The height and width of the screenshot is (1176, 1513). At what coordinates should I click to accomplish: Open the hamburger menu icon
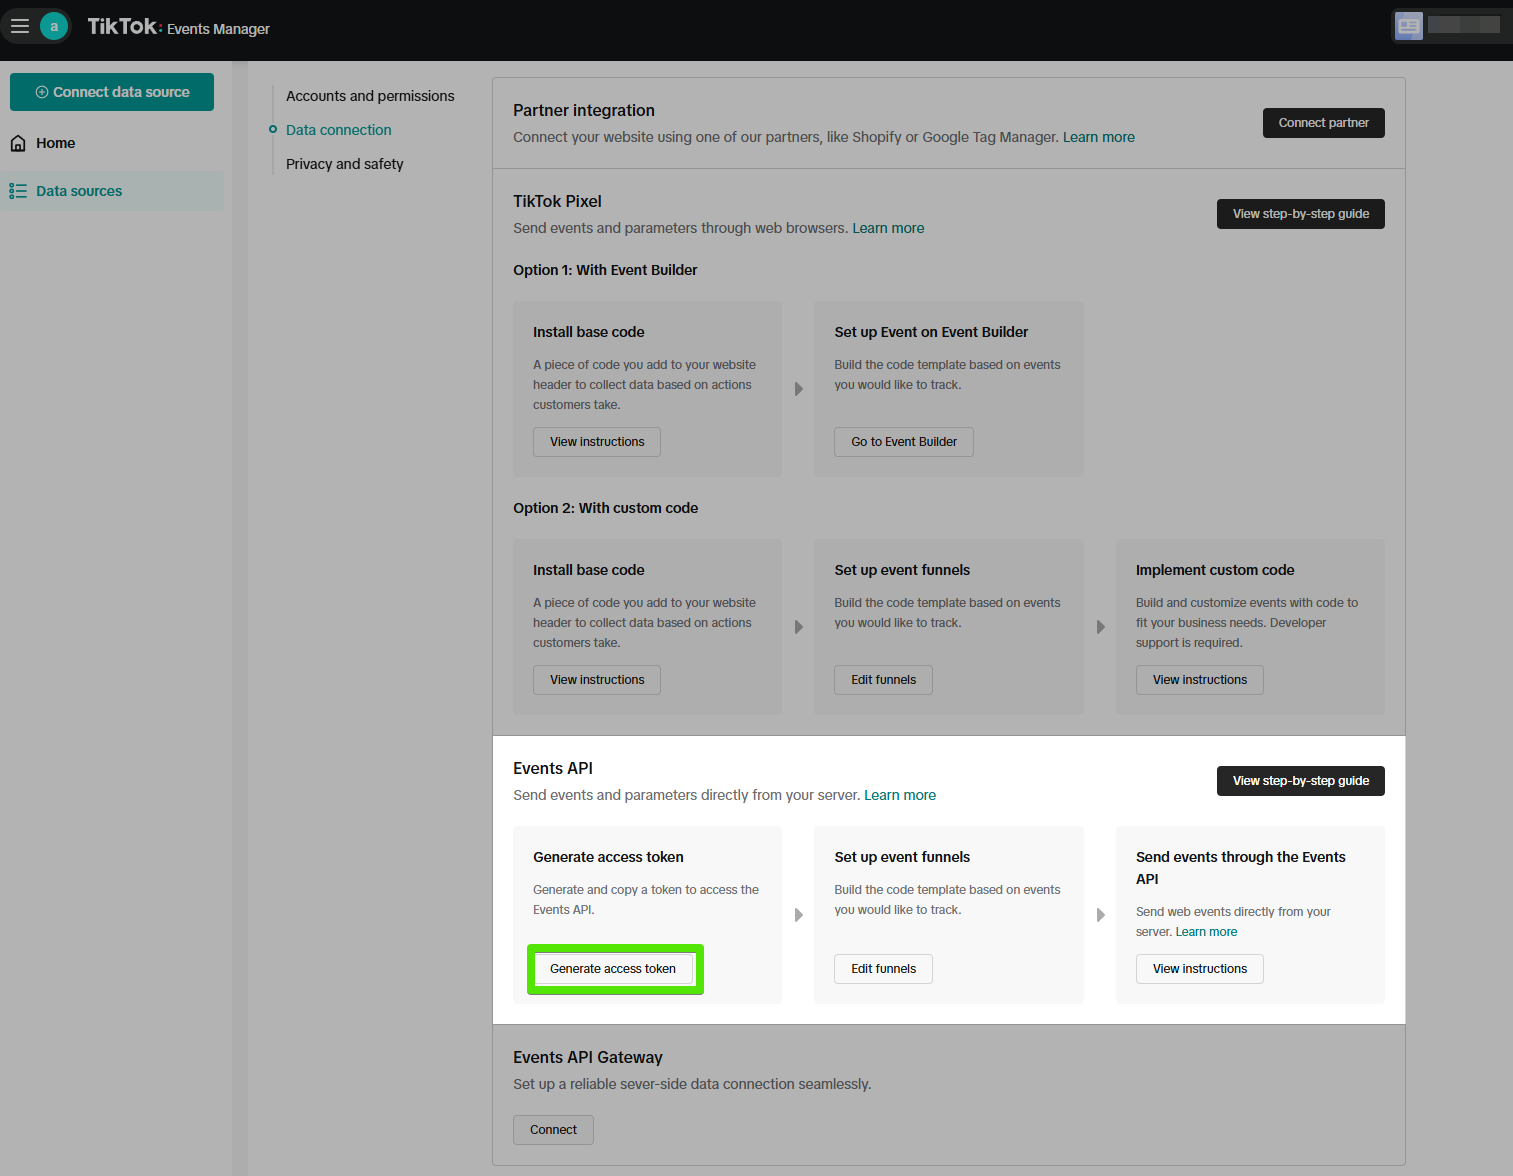click(x=20, y=26)
